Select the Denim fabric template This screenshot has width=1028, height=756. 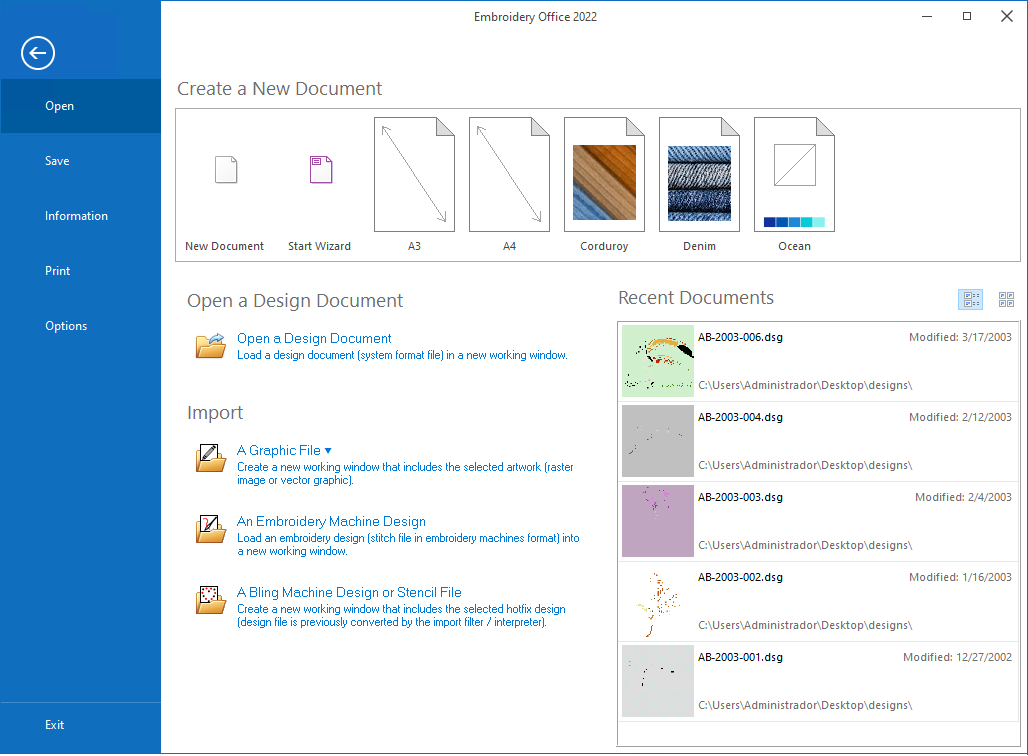point(699,175)
